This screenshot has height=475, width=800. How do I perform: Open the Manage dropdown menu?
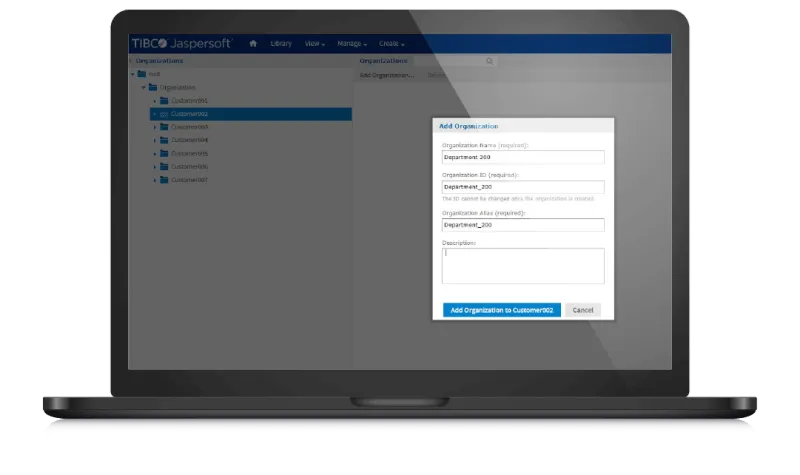(352, 44)
